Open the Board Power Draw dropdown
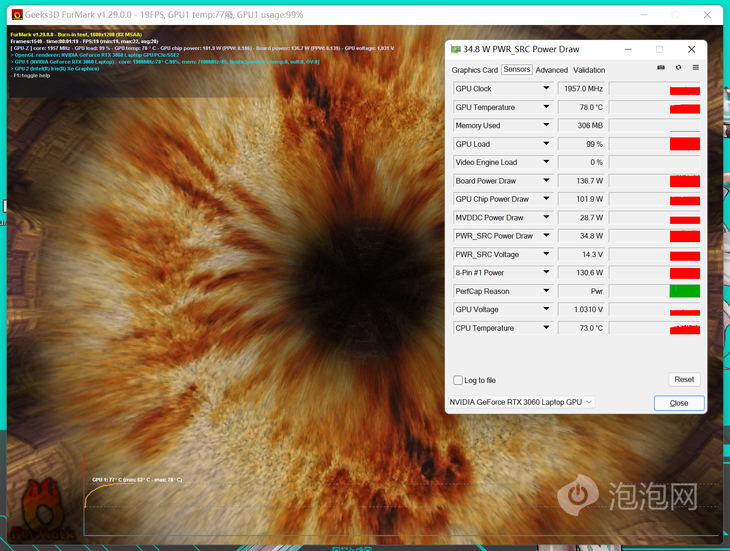Viewport: 730px width, 551px height. click(546, 181)
